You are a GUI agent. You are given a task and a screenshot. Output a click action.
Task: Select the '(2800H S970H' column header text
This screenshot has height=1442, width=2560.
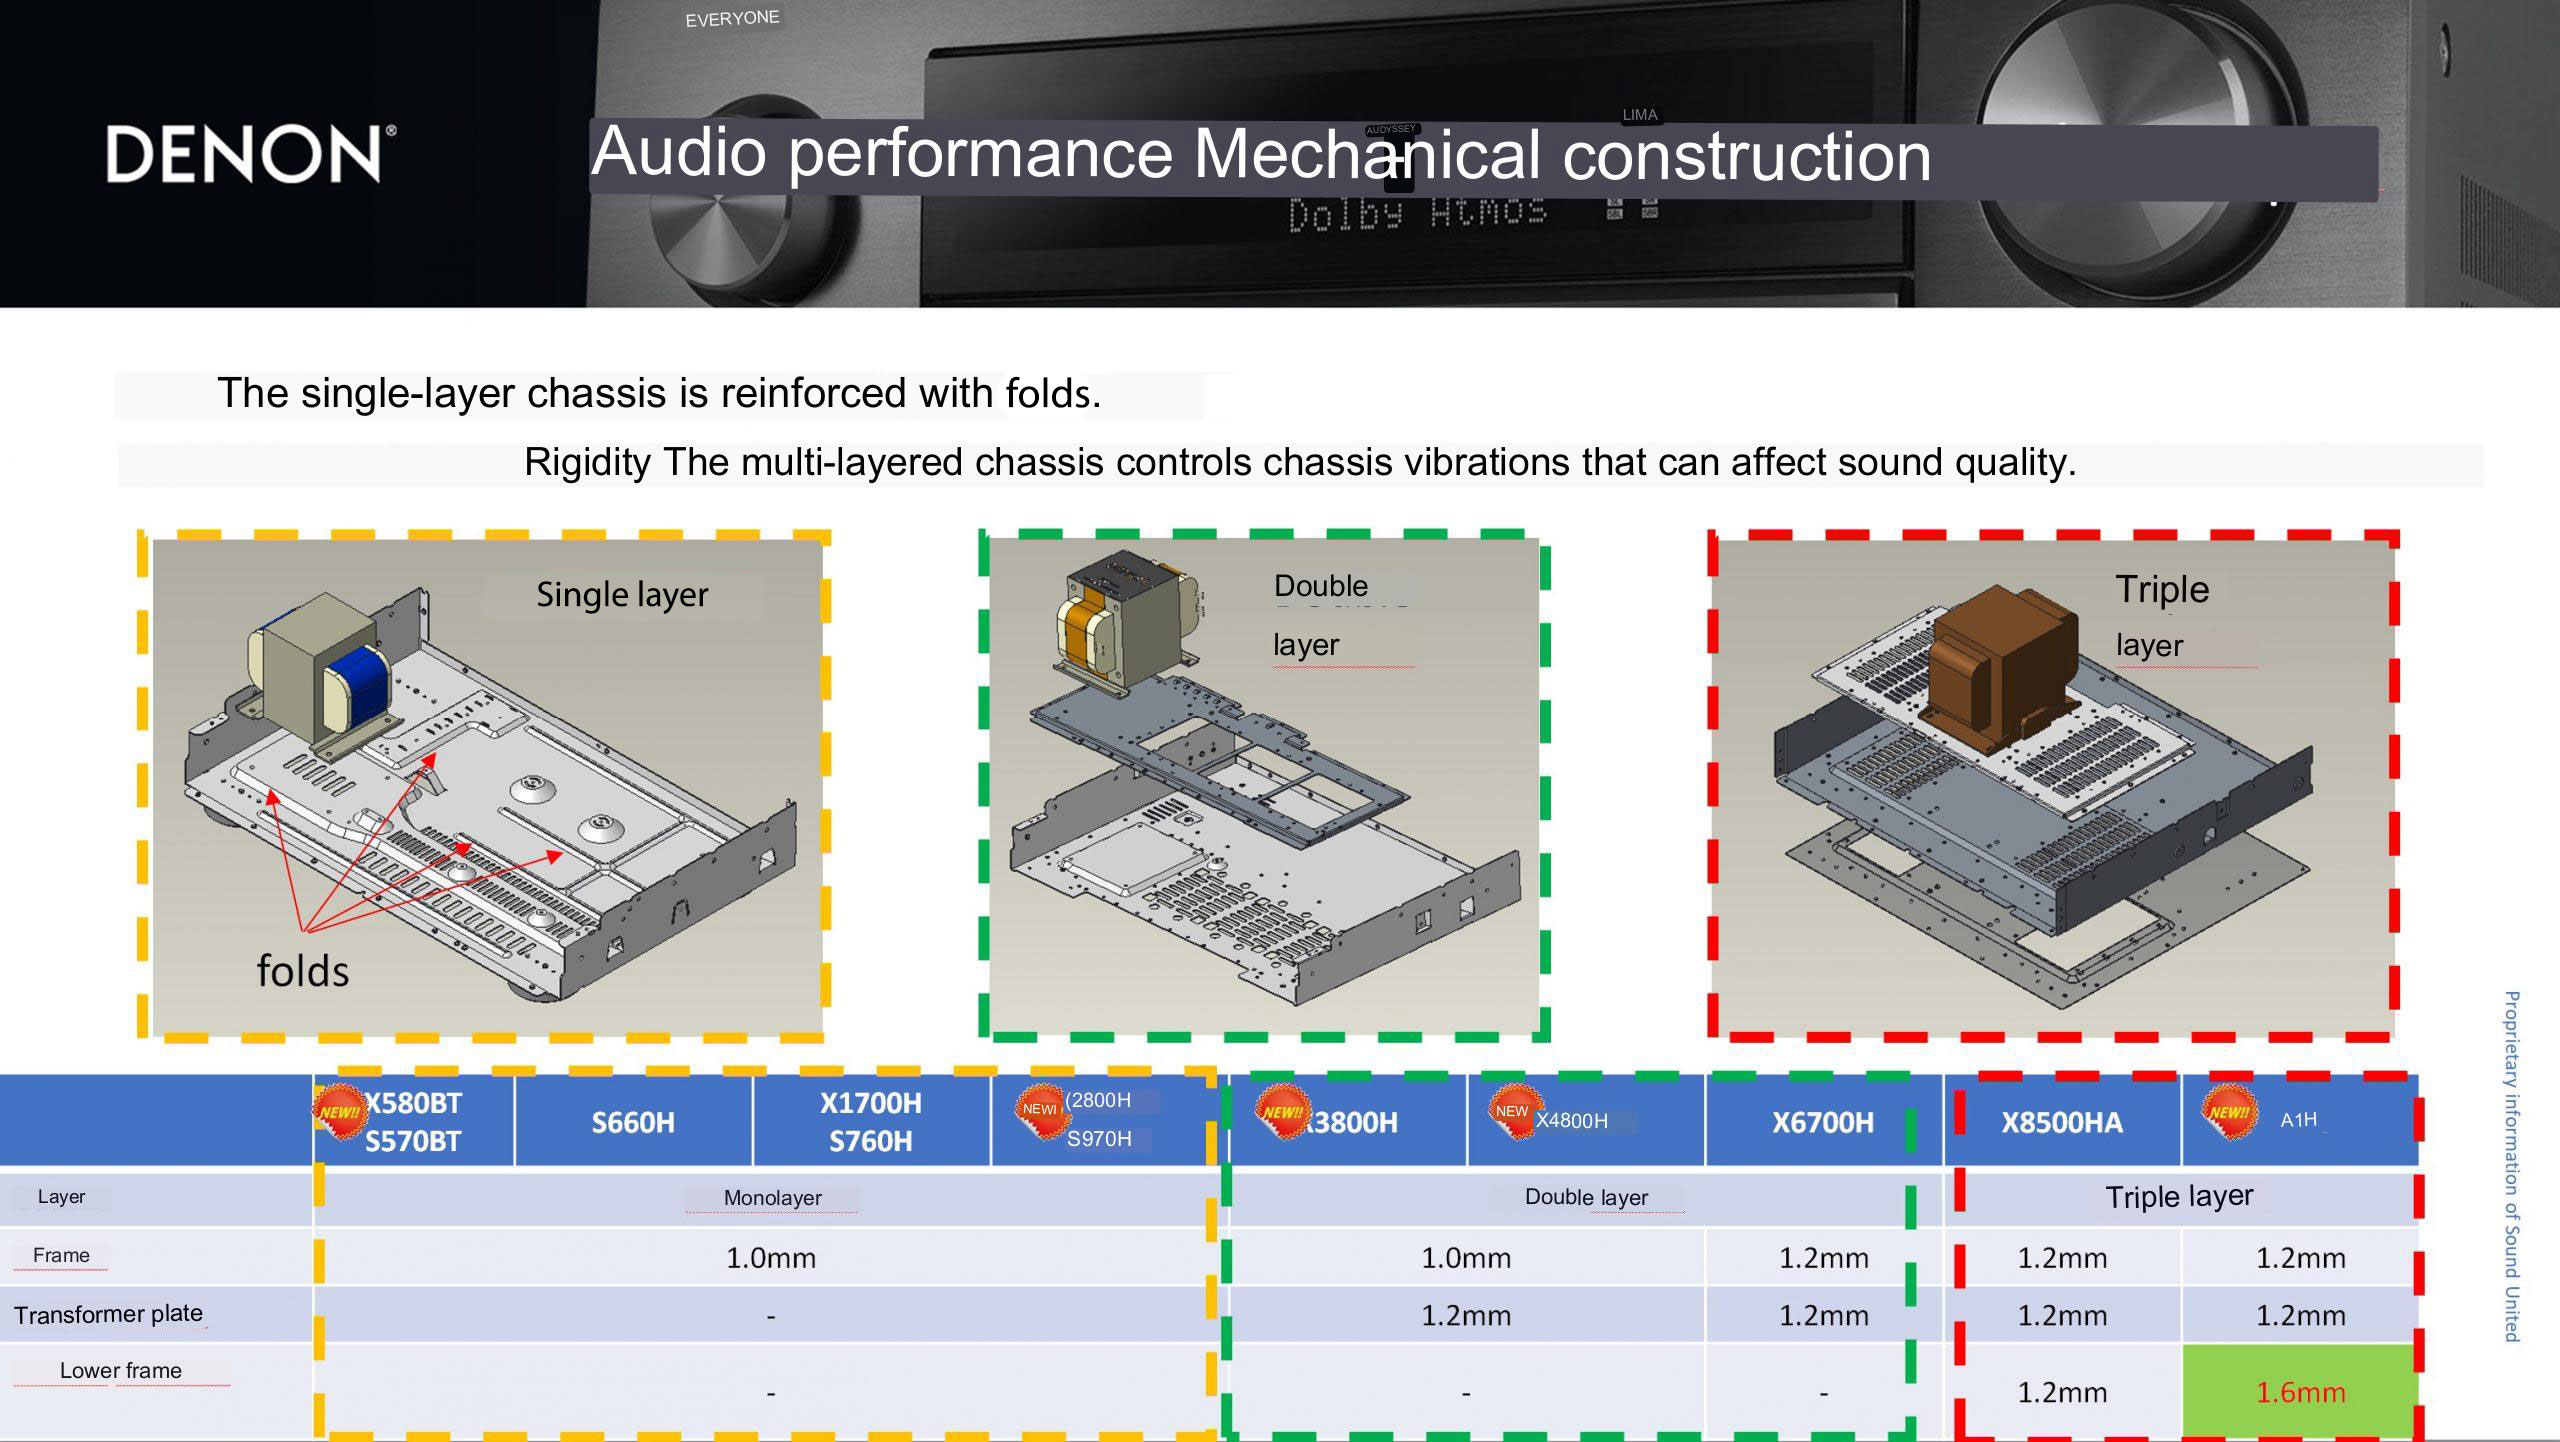(x=1099, y=1119)
